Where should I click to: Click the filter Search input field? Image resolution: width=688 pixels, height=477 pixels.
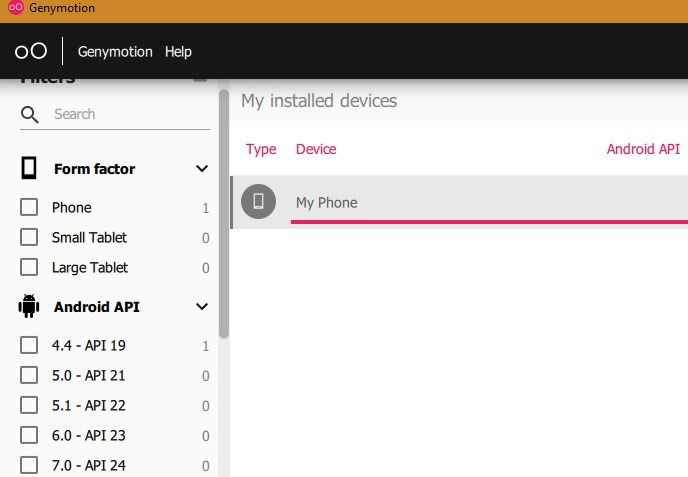(x=125, y=115)
